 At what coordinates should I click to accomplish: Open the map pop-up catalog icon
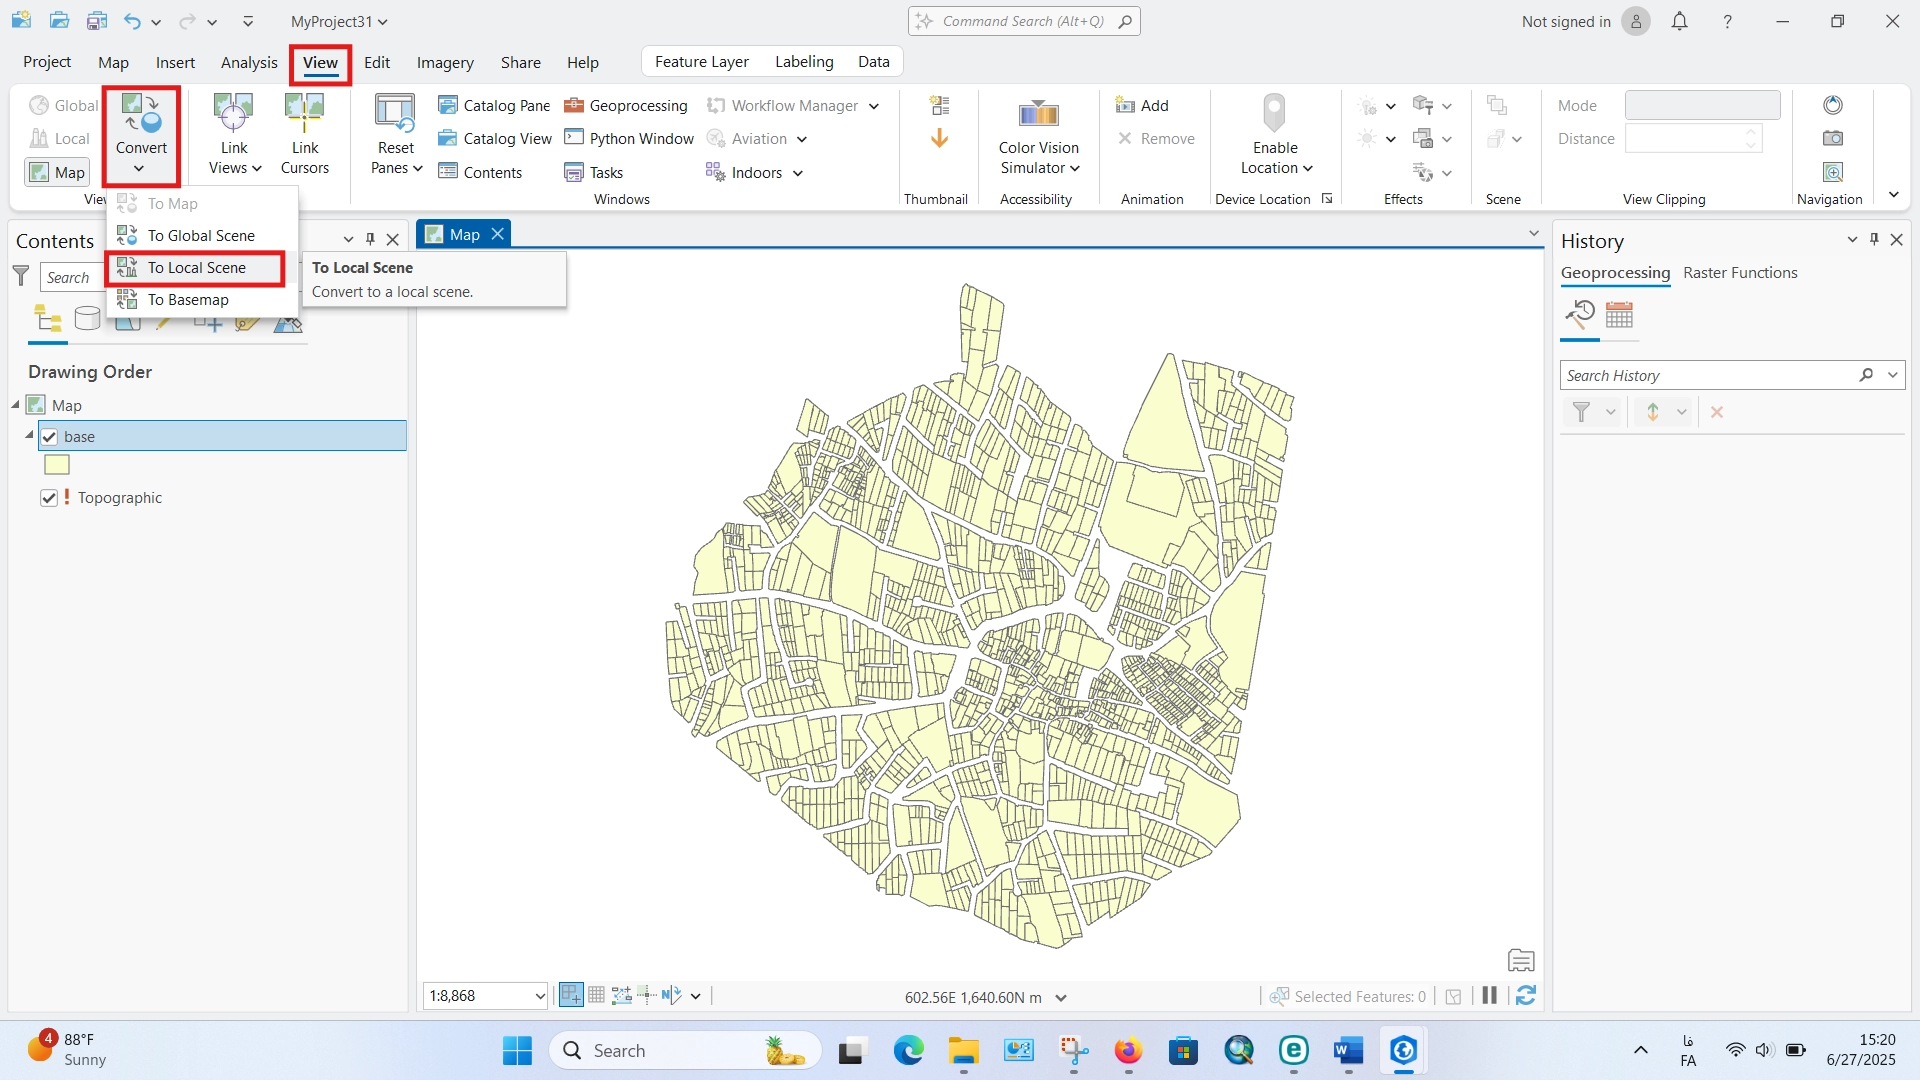[1521, 960]
